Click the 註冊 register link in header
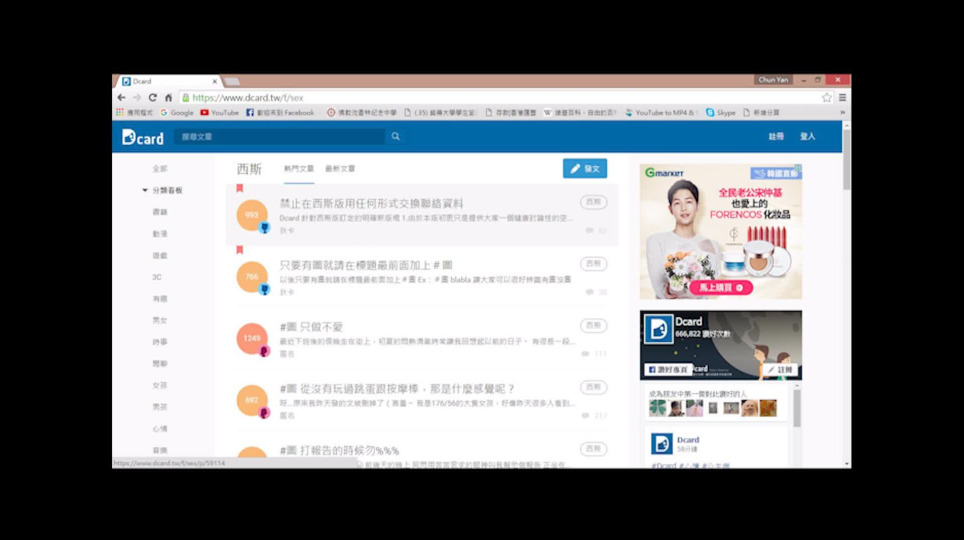This screenshot has height=540, width=964. (776, 137)
